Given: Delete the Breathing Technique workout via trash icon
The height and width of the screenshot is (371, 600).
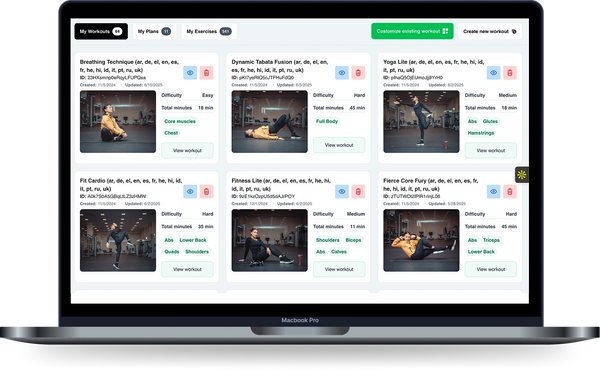Looking at the screenshot, I should coord(206,73).
